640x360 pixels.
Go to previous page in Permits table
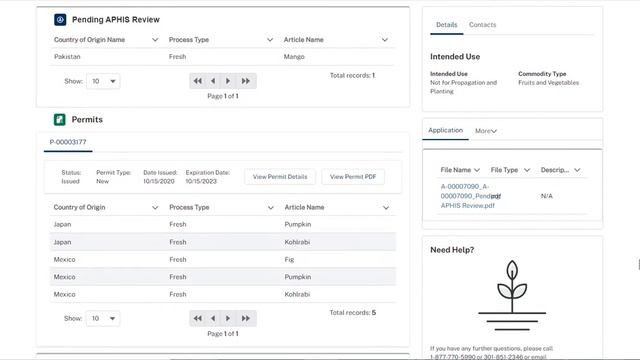pos(213,318)
